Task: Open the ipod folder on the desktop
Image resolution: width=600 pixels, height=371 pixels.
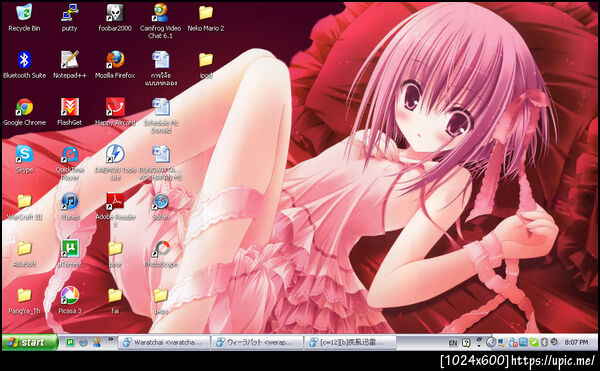Action: tap(206, 65)
